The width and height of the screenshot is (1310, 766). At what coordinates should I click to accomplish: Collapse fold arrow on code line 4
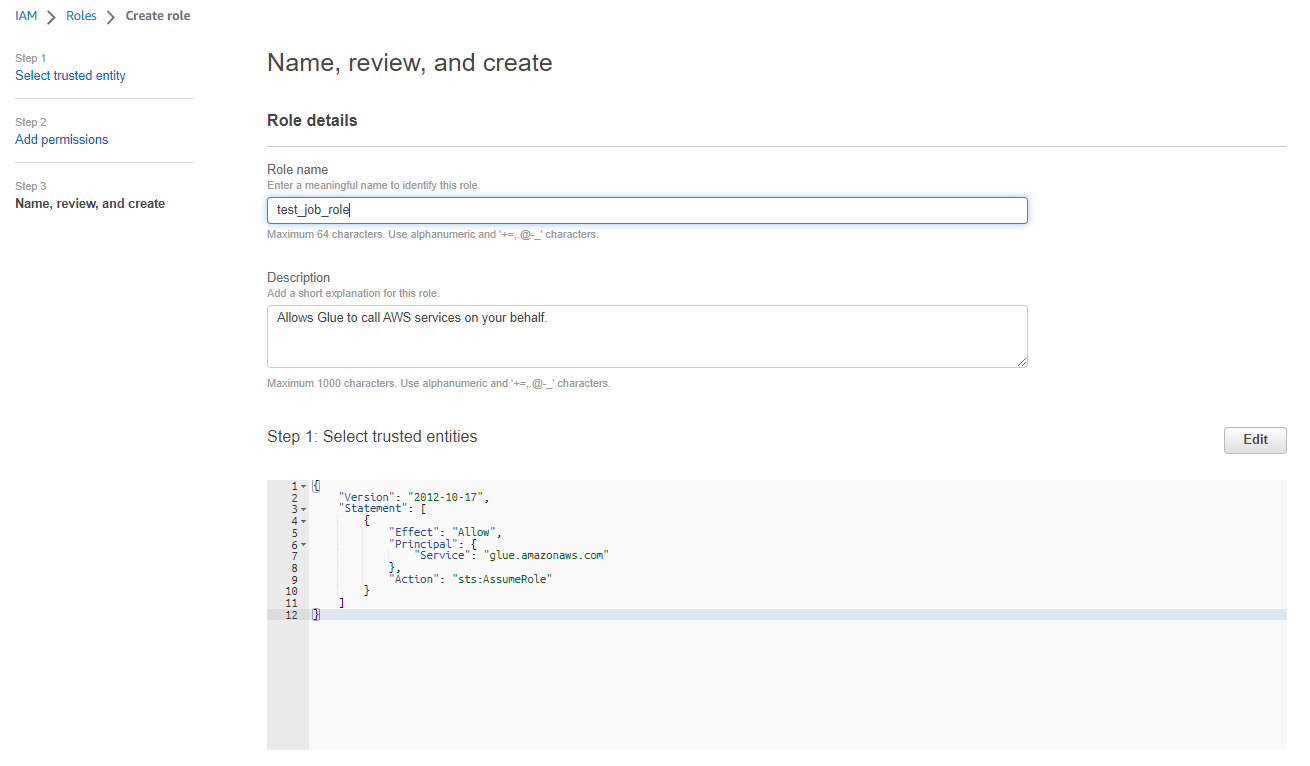tap(303, 521)
